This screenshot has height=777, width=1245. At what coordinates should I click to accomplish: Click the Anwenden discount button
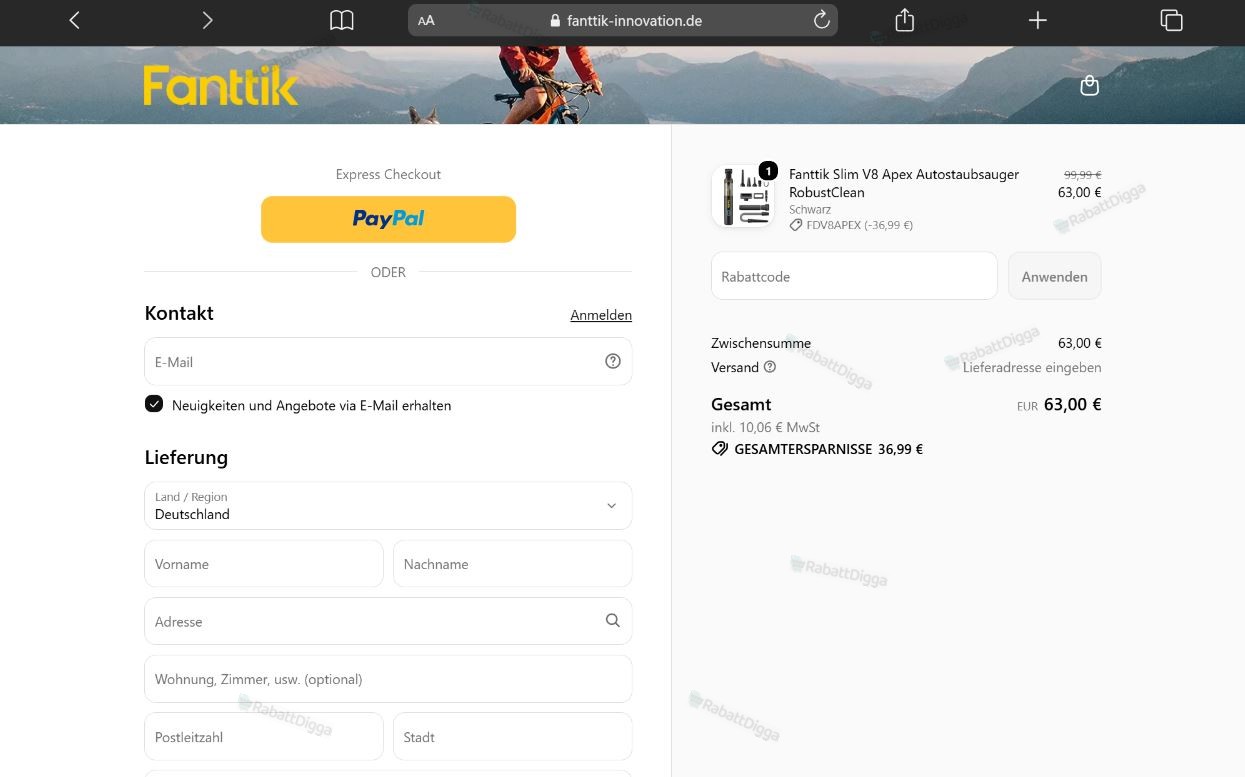tap(1054, 276)
